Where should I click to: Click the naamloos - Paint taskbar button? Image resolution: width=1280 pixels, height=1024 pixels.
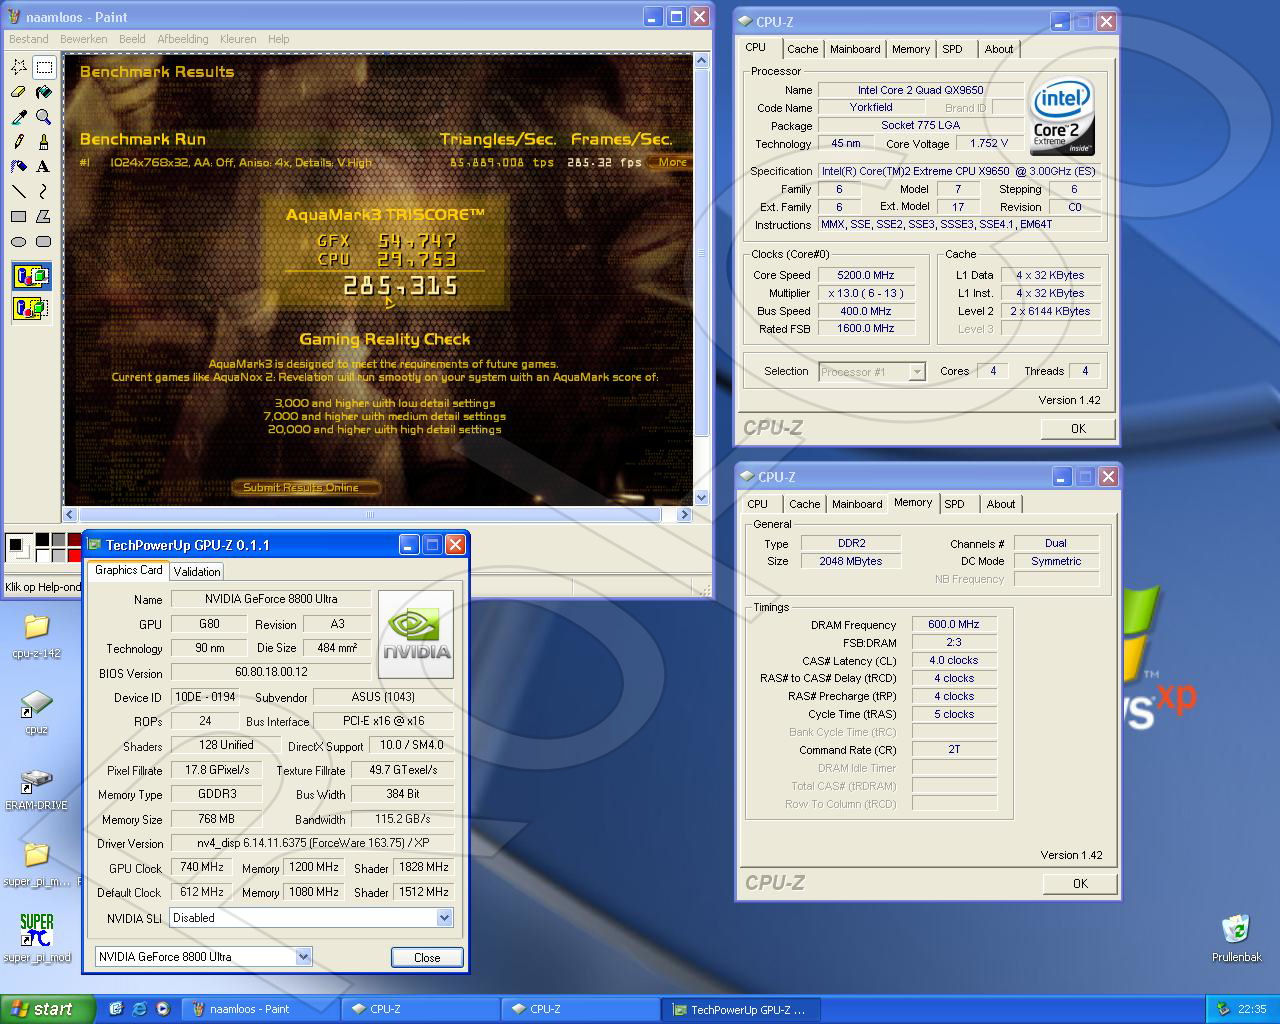pos(261,1009)
